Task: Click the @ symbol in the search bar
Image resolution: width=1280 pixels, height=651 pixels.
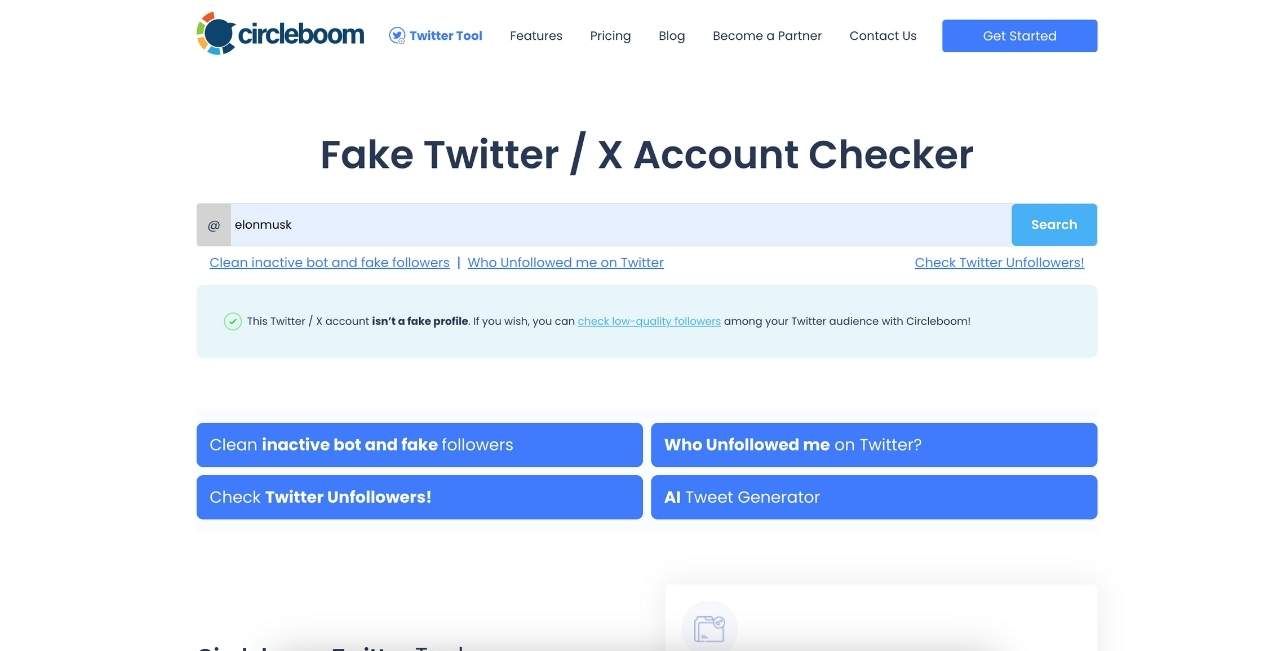Action: (213, 224)
